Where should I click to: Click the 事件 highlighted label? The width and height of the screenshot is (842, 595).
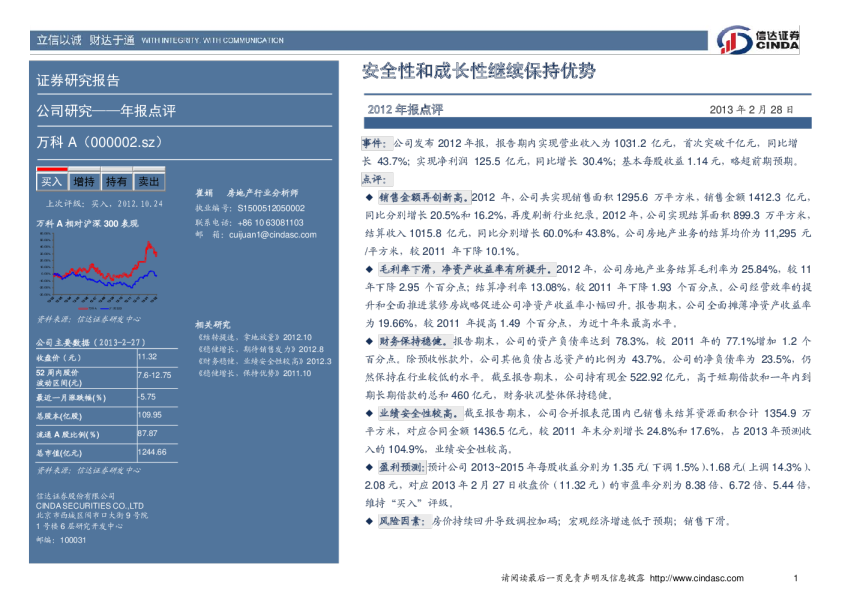pyautogui.click(x=378, y=145)
